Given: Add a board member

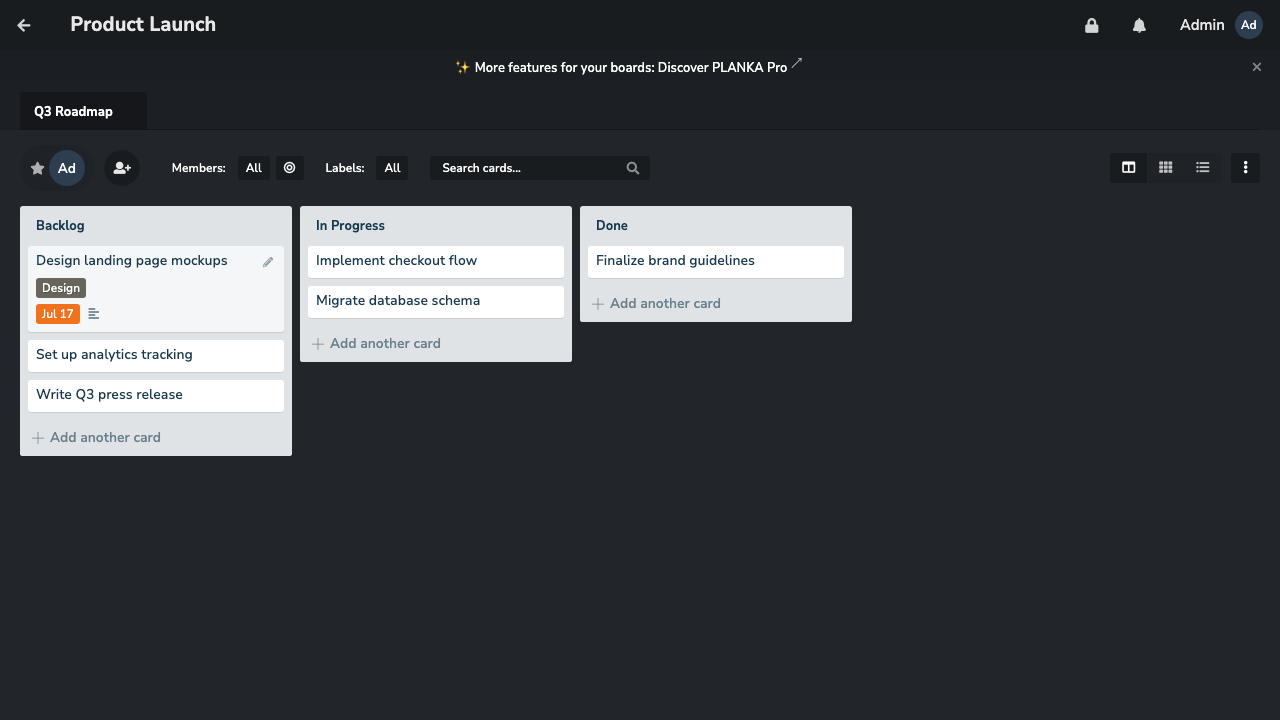Looking at the screenshot, I should point(122,168).
